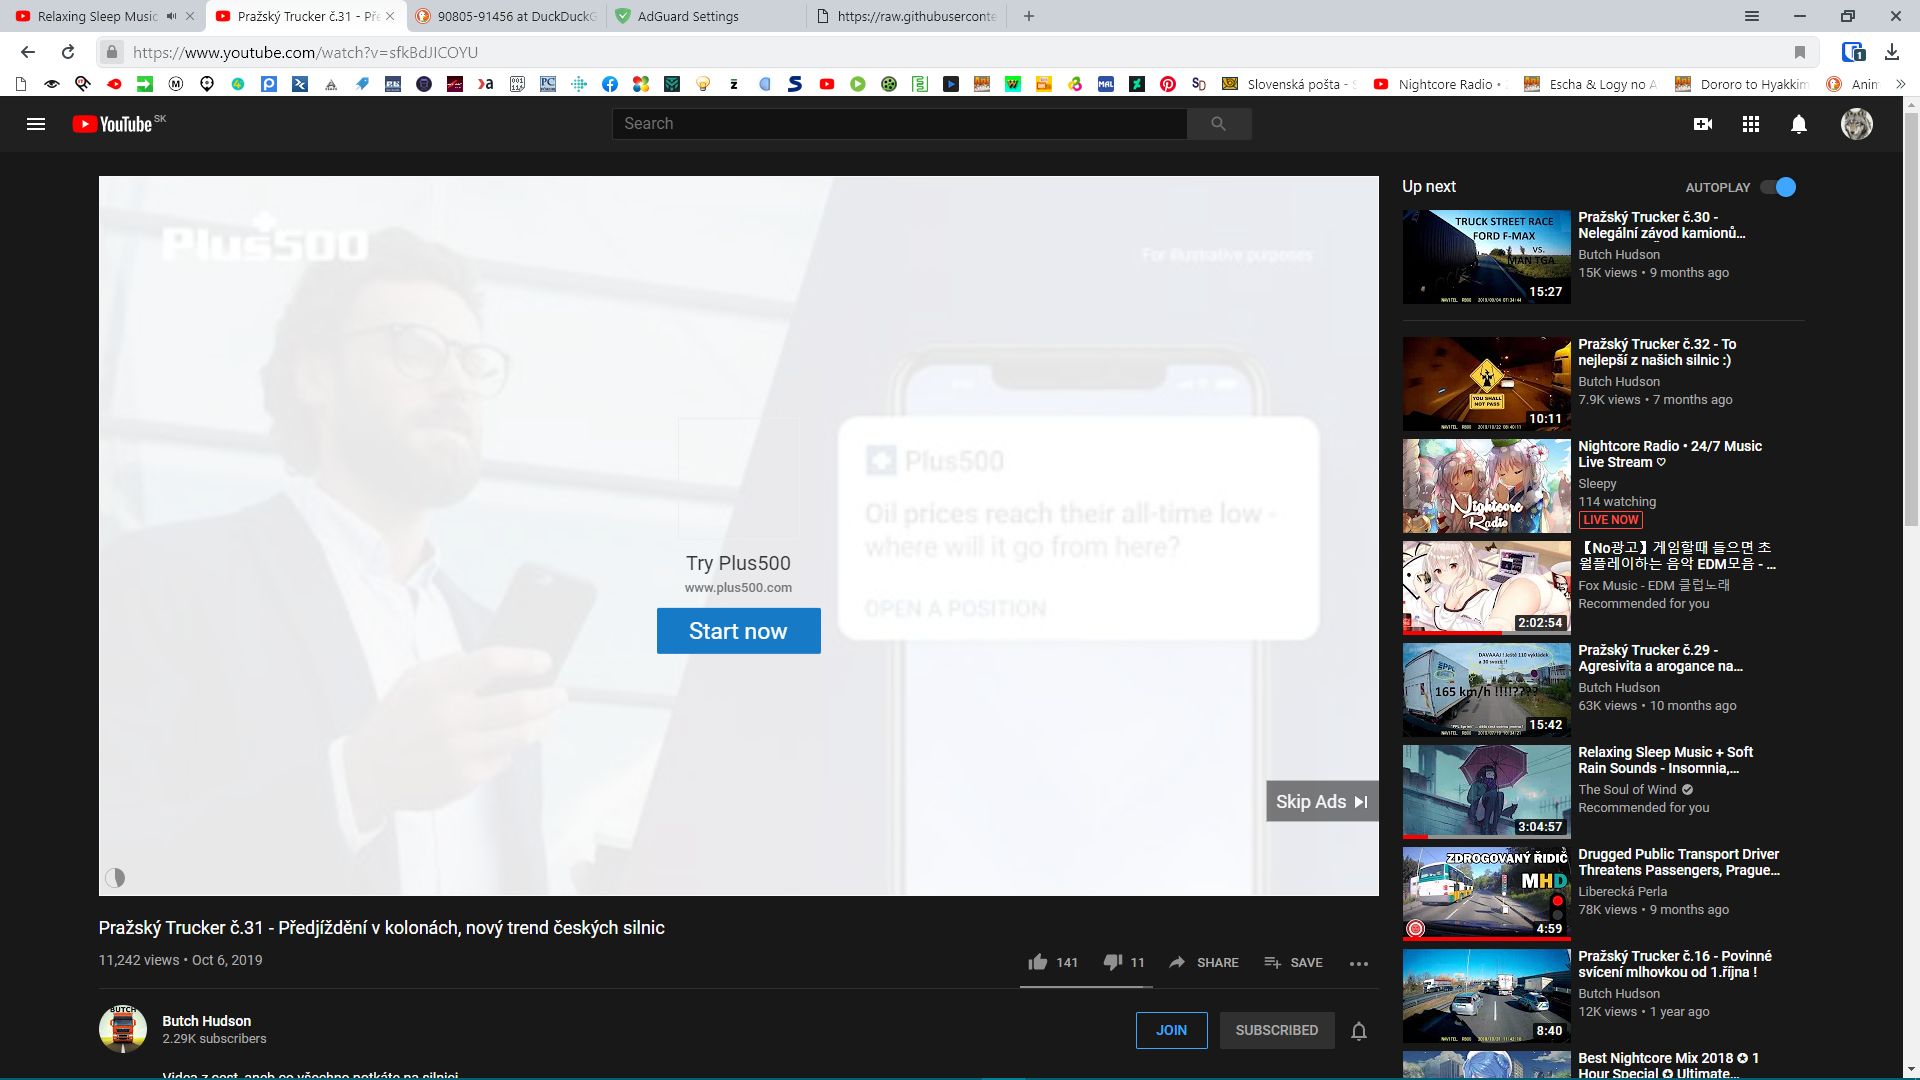The height and width of the screenshot is (1080, 1920).
Task: Open Escha & Logy bookmark
Action: tap(1590, 84)
